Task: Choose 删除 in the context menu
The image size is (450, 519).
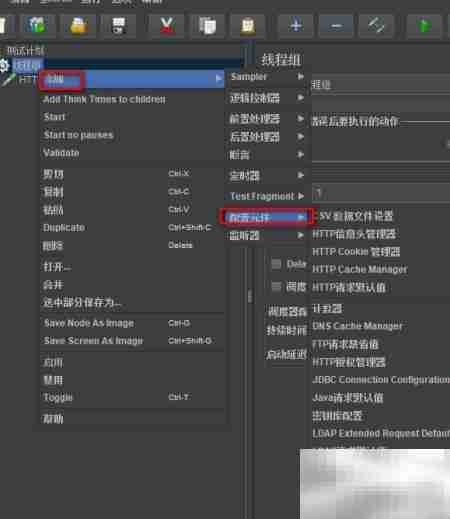Action: (x=131, y=246)
